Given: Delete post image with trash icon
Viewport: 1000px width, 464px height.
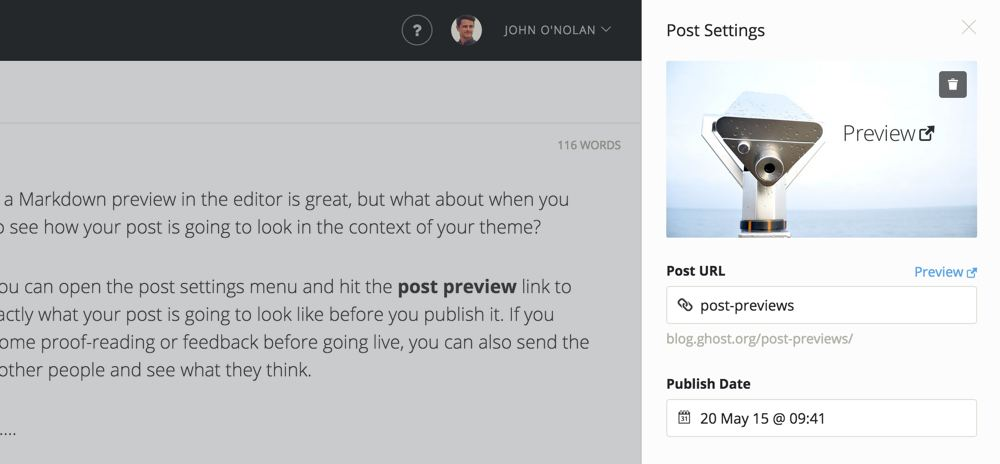Looking at the screenshot, I should [953, 85].
